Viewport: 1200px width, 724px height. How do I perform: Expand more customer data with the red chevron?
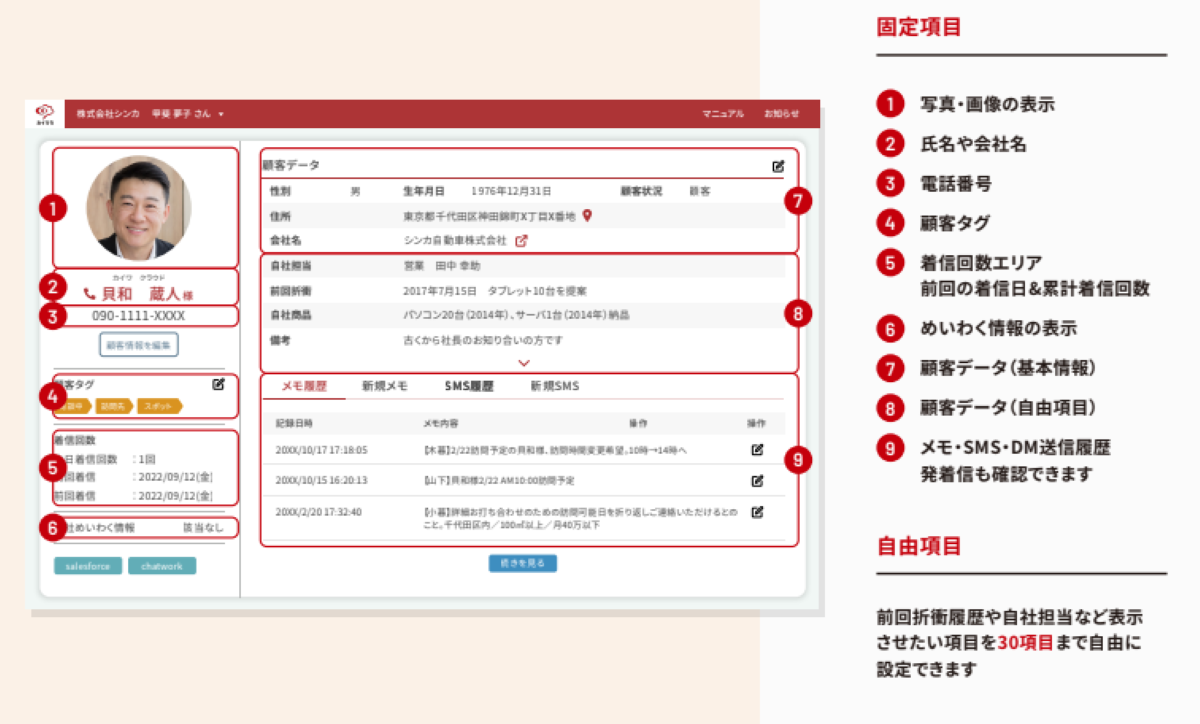point(524,362)
